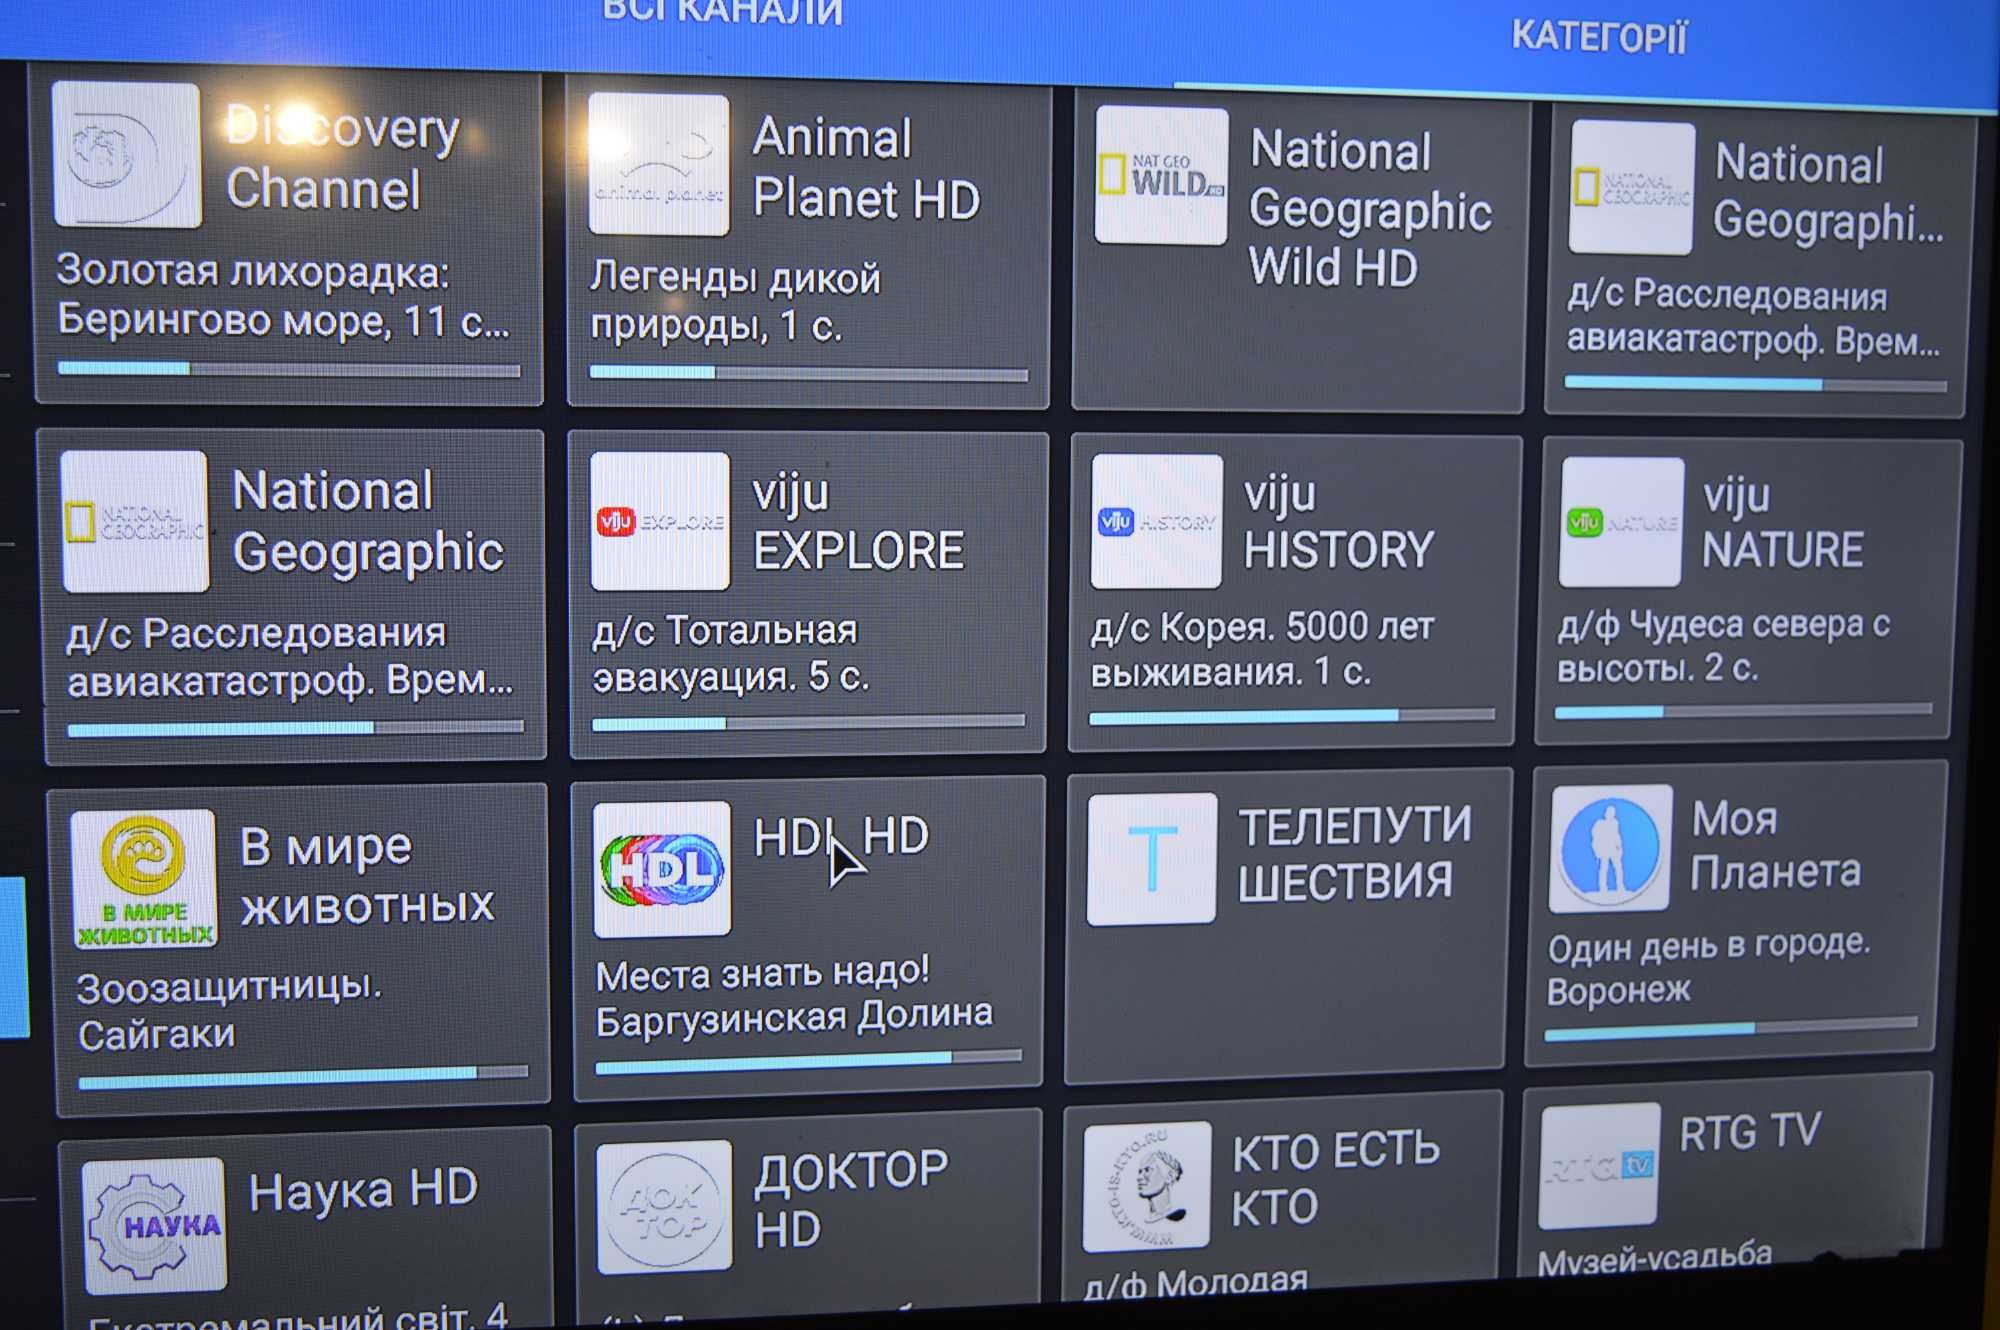The width and height of the screenshot is (2000, 1330).
Task: Select program 'Легенды дикой природы, 1 с.'
Action: coord(735,301)
